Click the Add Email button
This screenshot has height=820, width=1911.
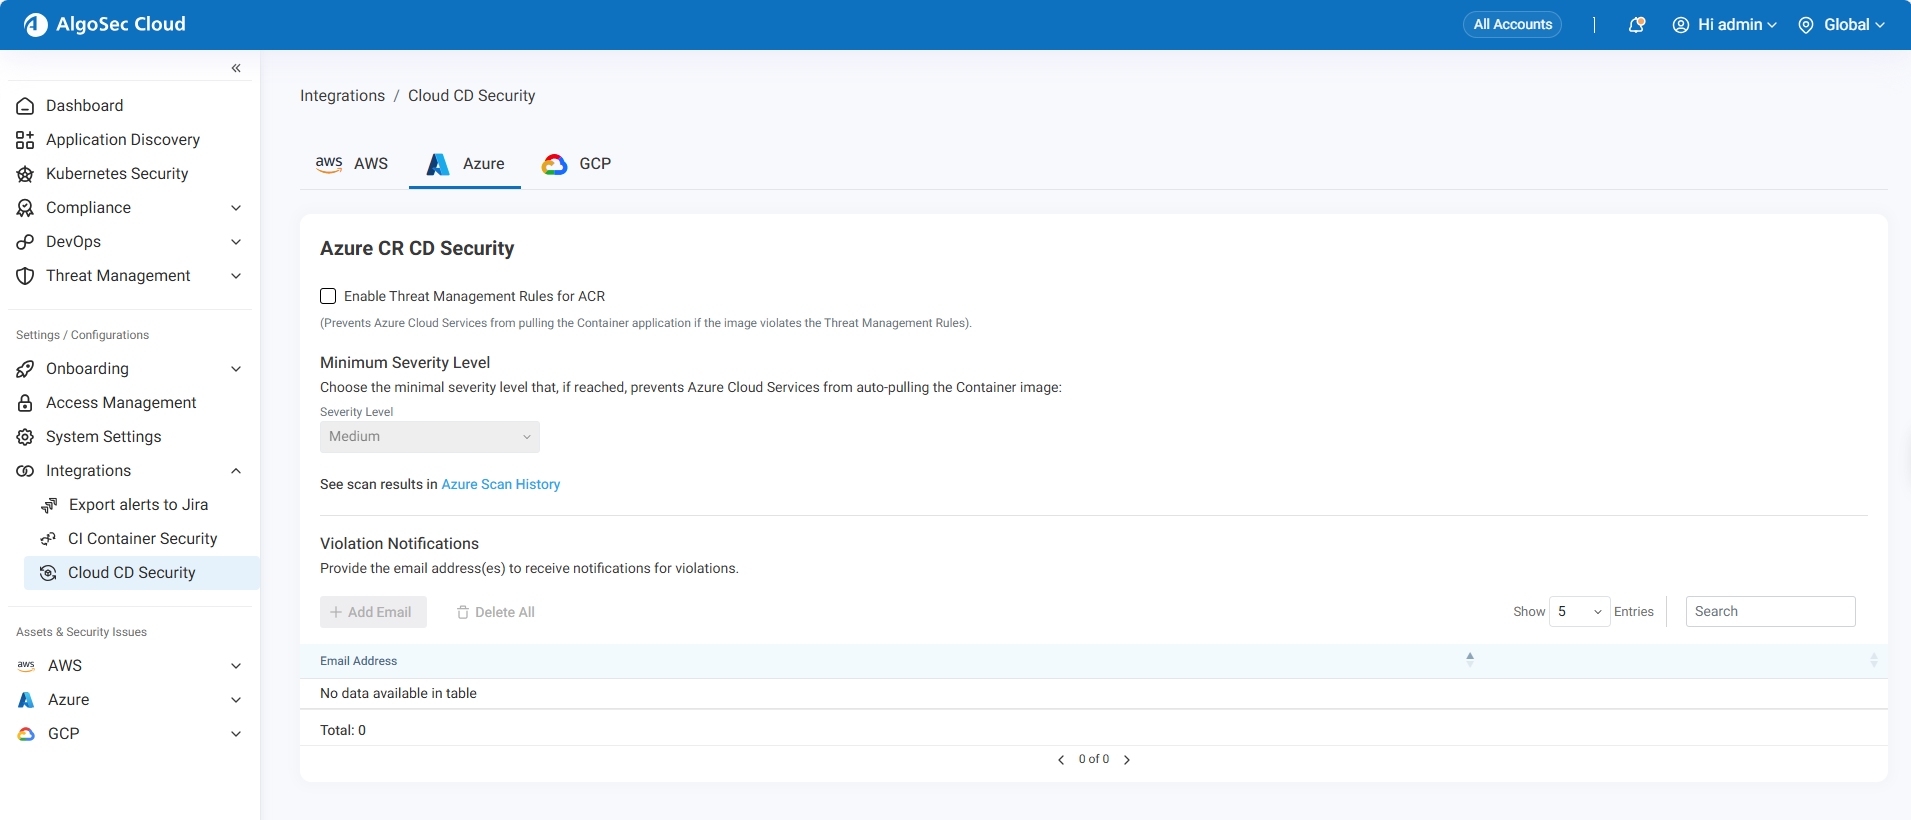(373, 612)
